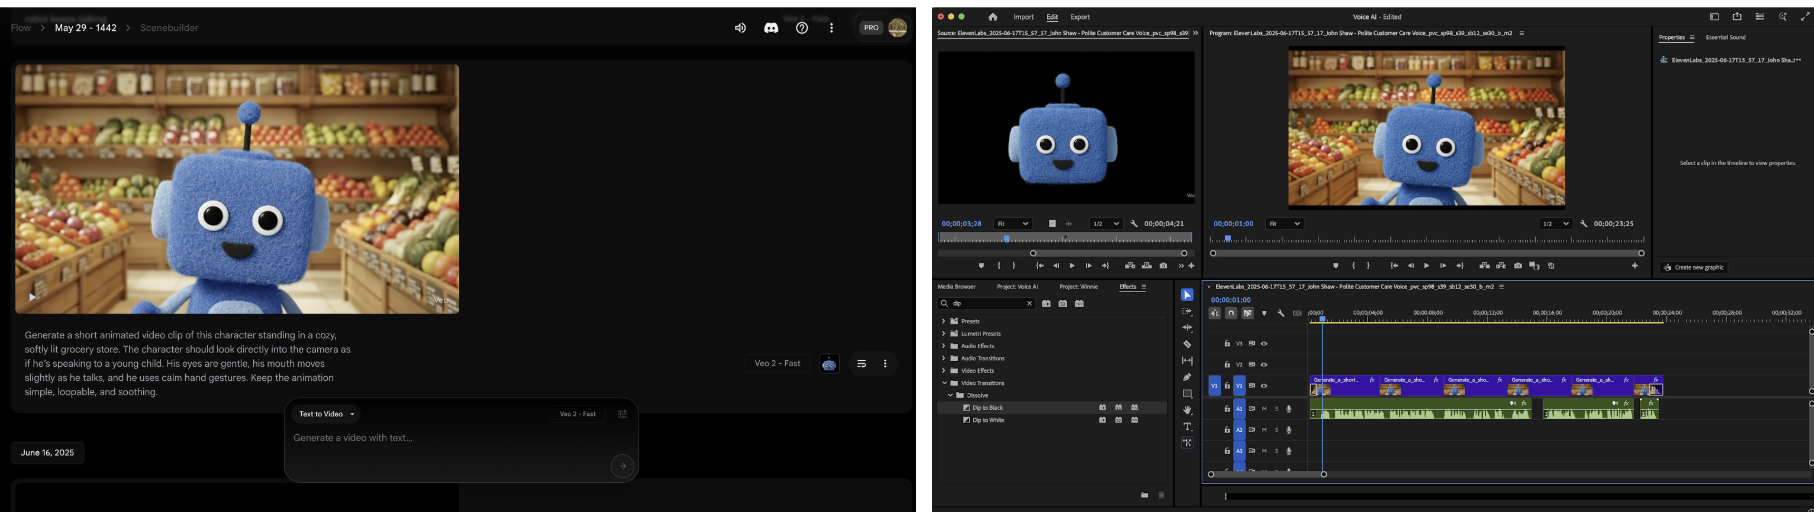This screenshot has height=512, width=1814.
Task: Submit the prompt with arrow button
Action: 622,466
